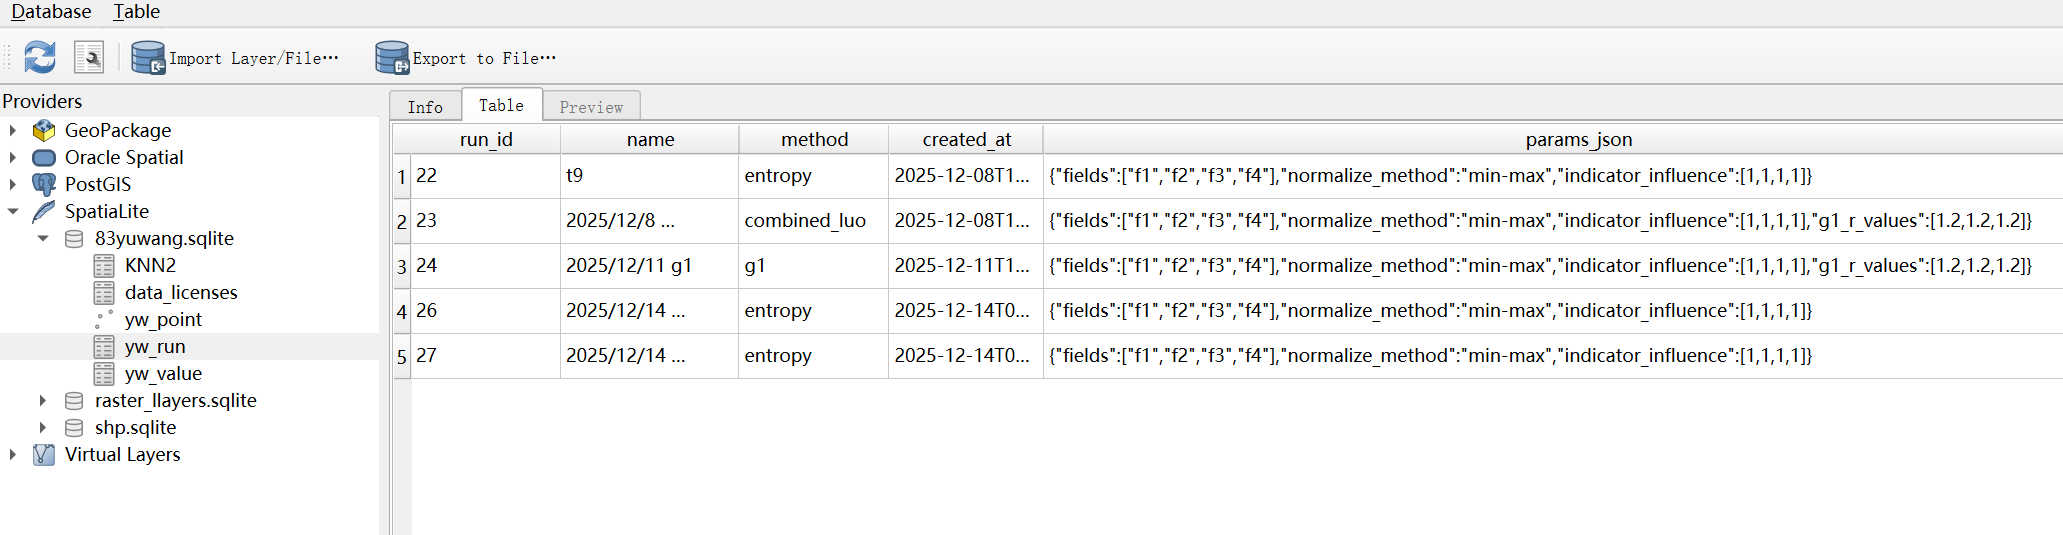Collapse the 83yuwang.sqlite database node
This screenshot has height=535, width=2063.
[x=43, y=238]
